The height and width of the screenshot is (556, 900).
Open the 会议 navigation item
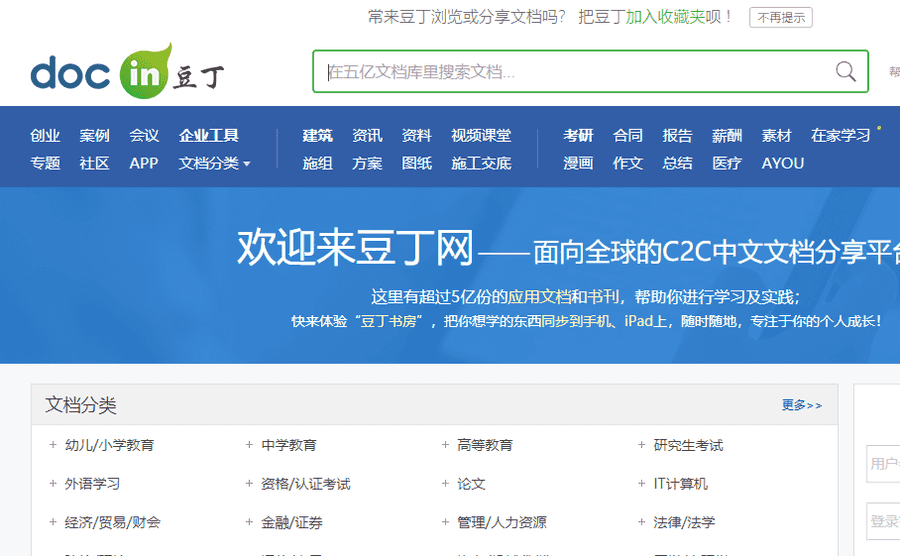tap(144, 135)
